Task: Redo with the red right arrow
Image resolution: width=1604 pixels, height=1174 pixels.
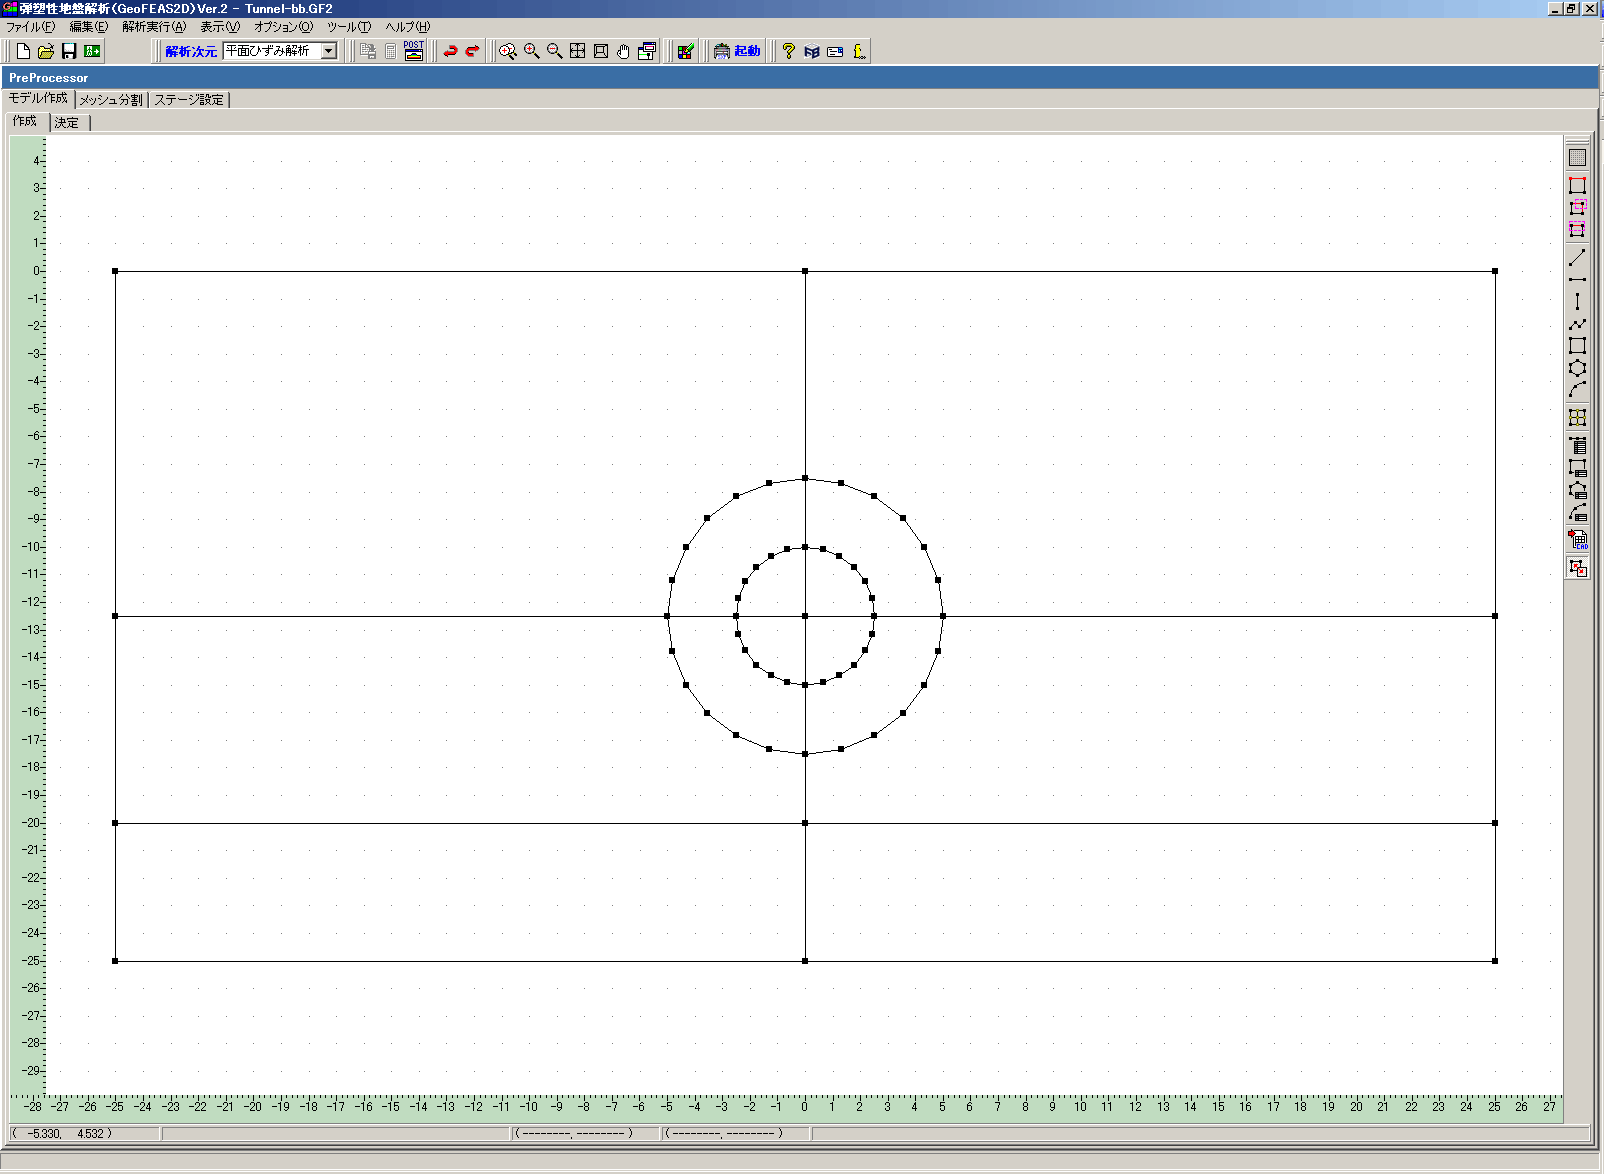Action: tap(473, 51)
